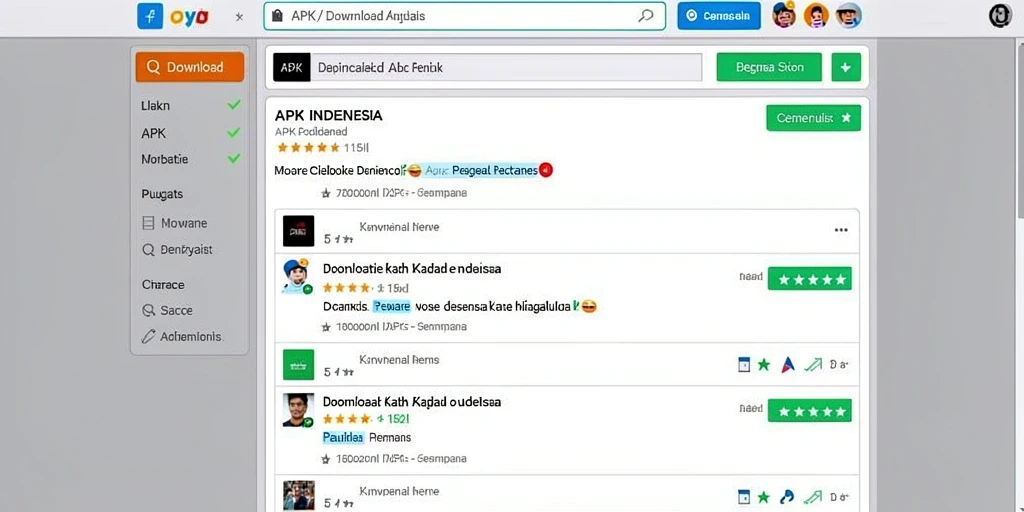This screenshot has width=1024, height=512.
Task: Toggle the Morbatie checkmark in sidebar
Action: (x=234, y=158)
